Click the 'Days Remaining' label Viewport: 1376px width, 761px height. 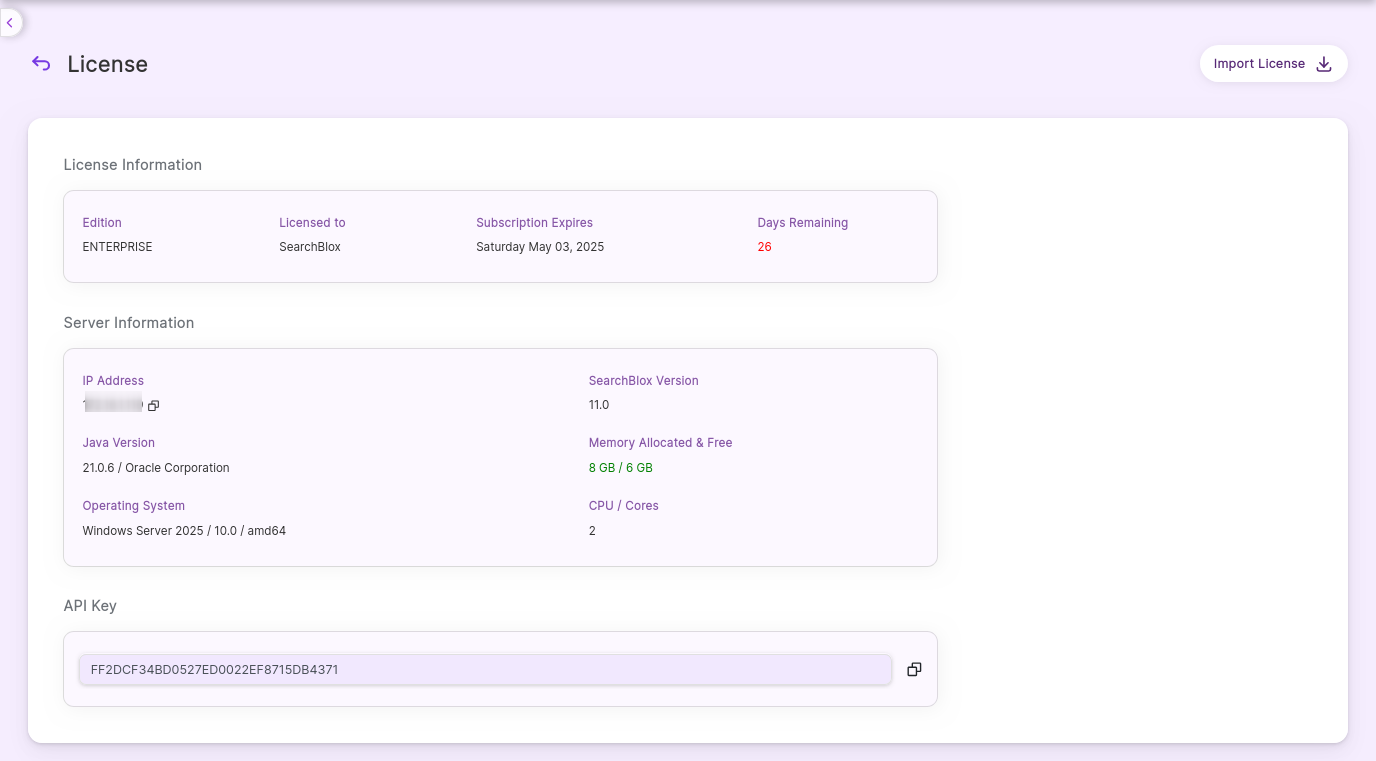point(803,223)
